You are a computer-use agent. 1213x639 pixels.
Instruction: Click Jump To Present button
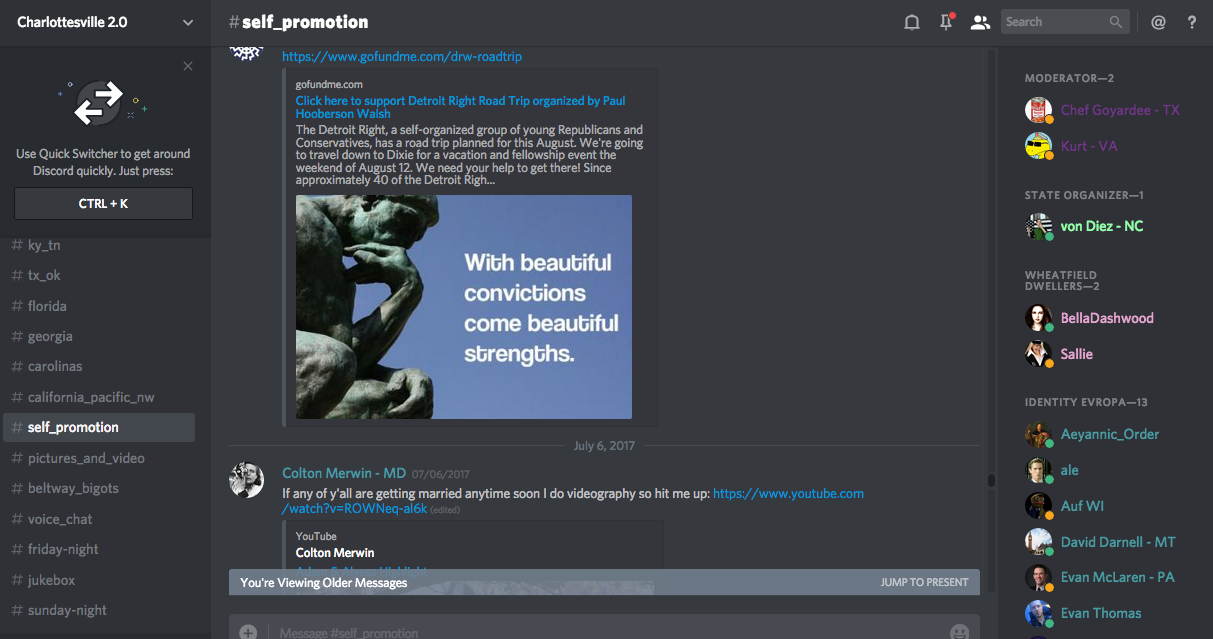[924, 582]
